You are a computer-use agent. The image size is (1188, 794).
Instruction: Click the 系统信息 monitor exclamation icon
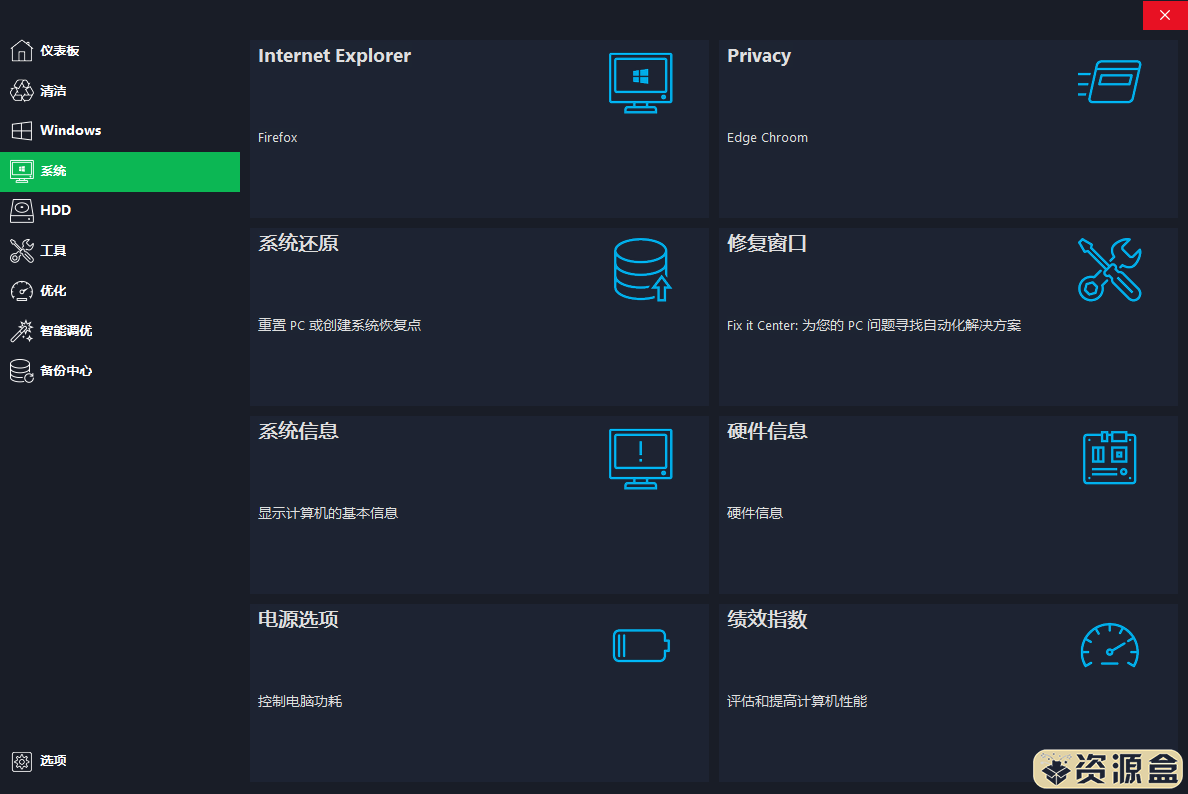click(x=640, y=459)
